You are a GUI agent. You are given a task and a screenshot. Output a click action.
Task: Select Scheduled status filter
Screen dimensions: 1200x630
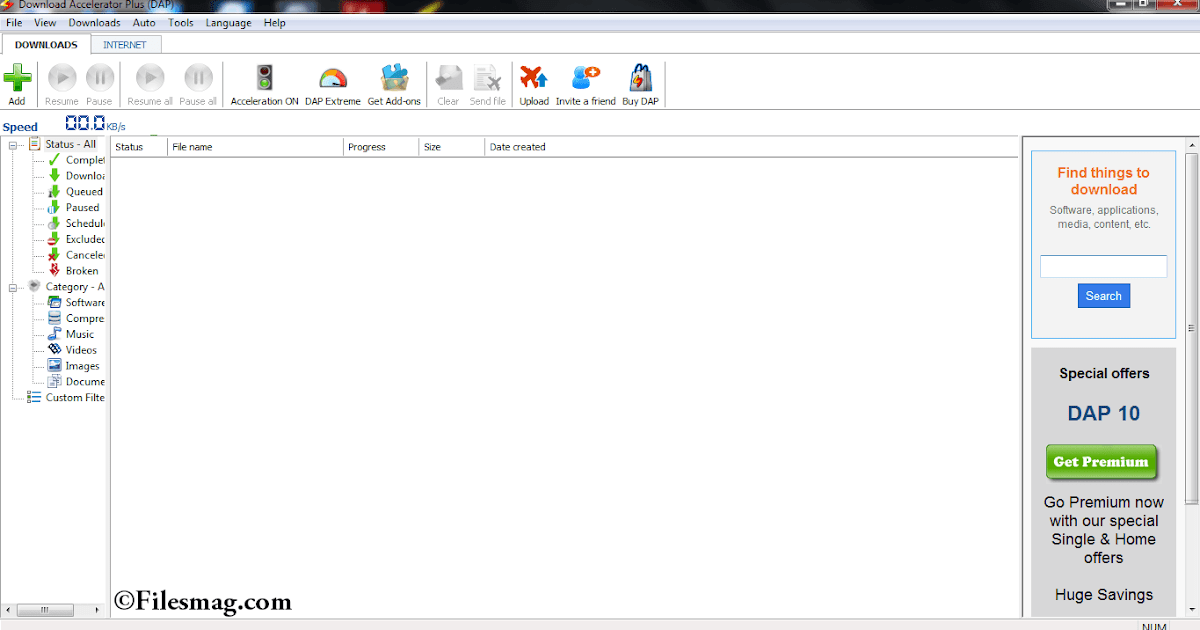[x=76, y=224]
